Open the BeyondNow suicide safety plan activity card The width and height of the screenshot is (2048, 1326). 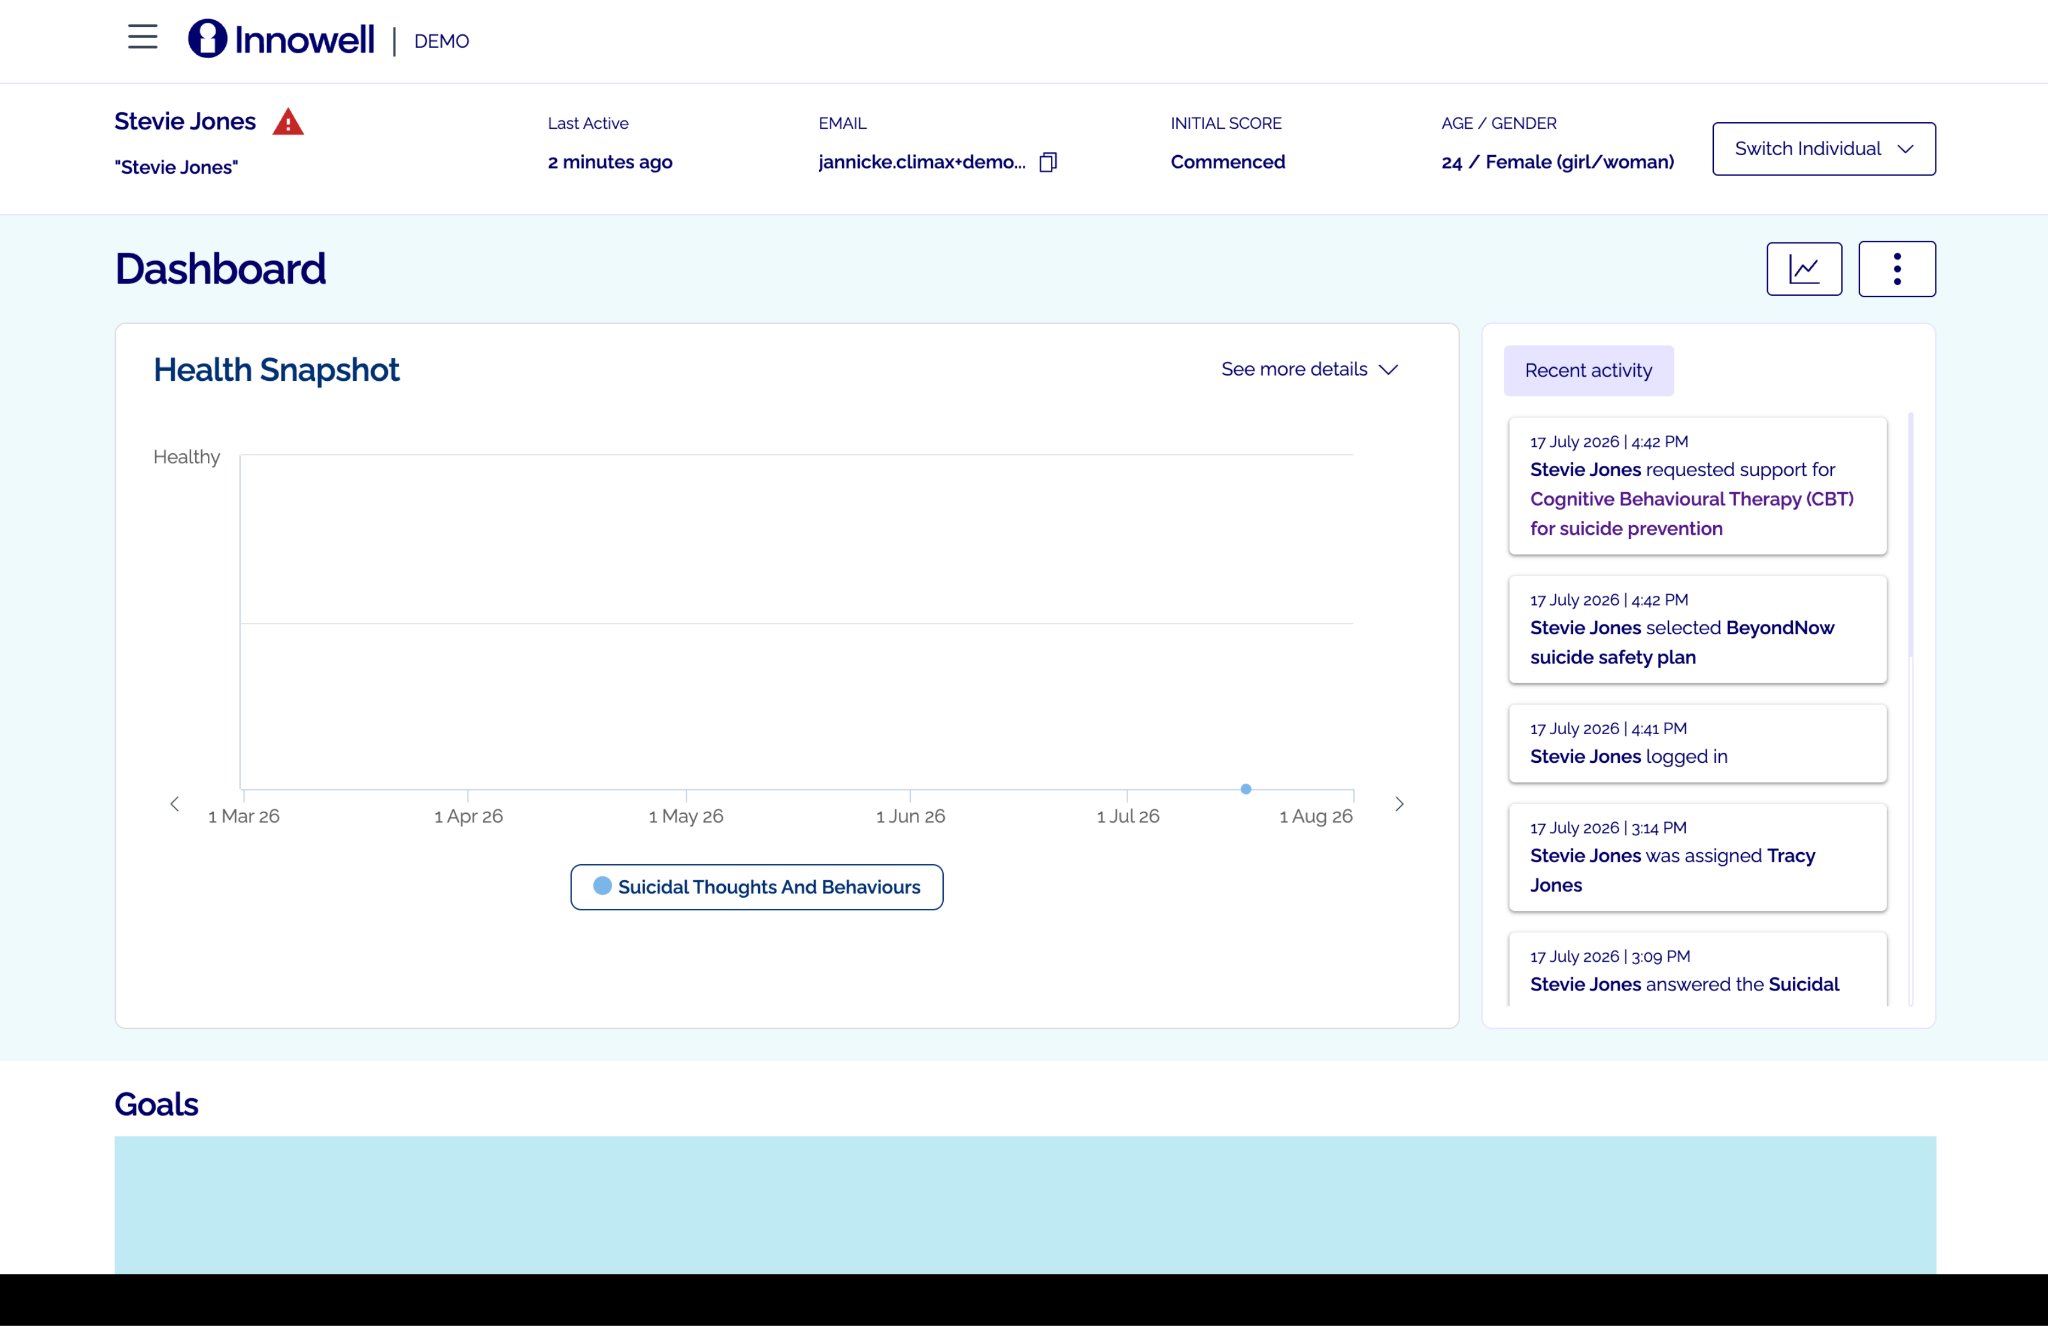click(x=1697, y=629)
